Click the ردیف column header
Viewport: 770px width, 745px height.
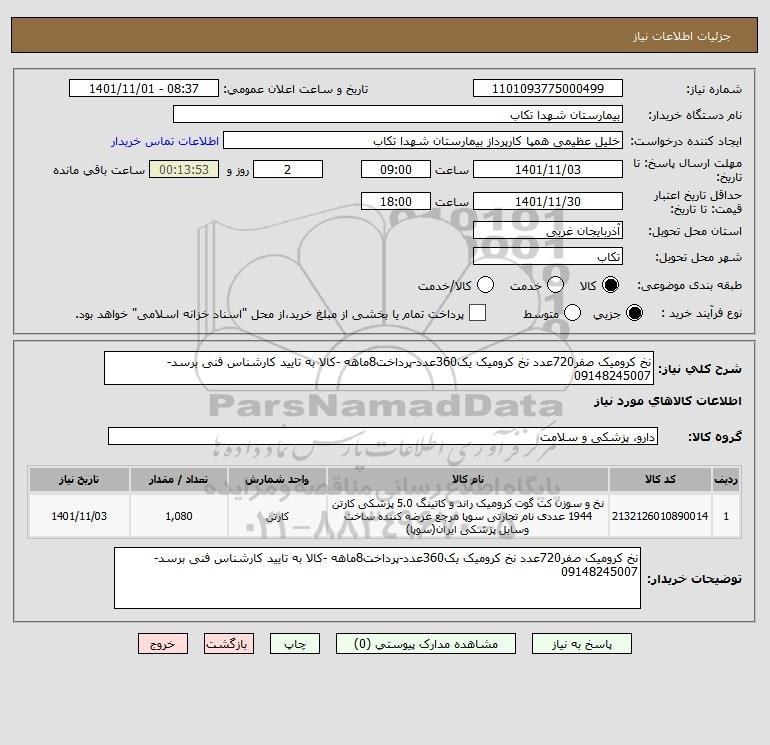[726, 479]
